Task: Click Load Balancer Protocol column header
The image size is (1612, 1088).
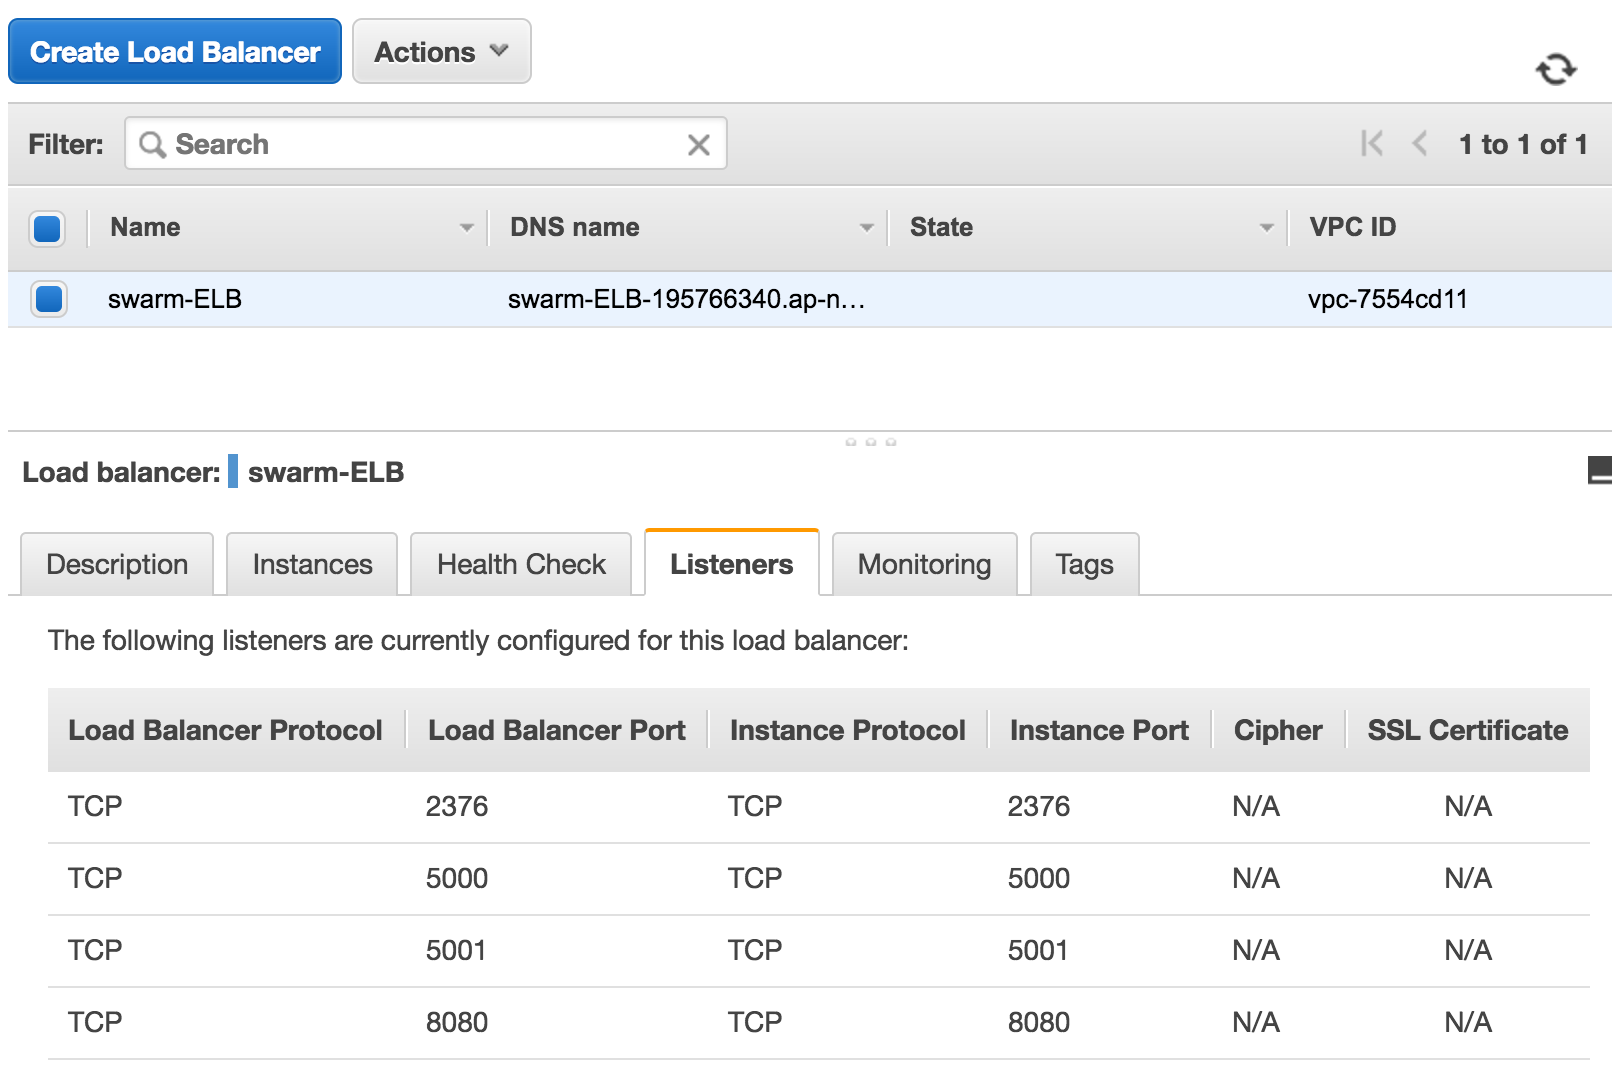Action: coord(225,730)
